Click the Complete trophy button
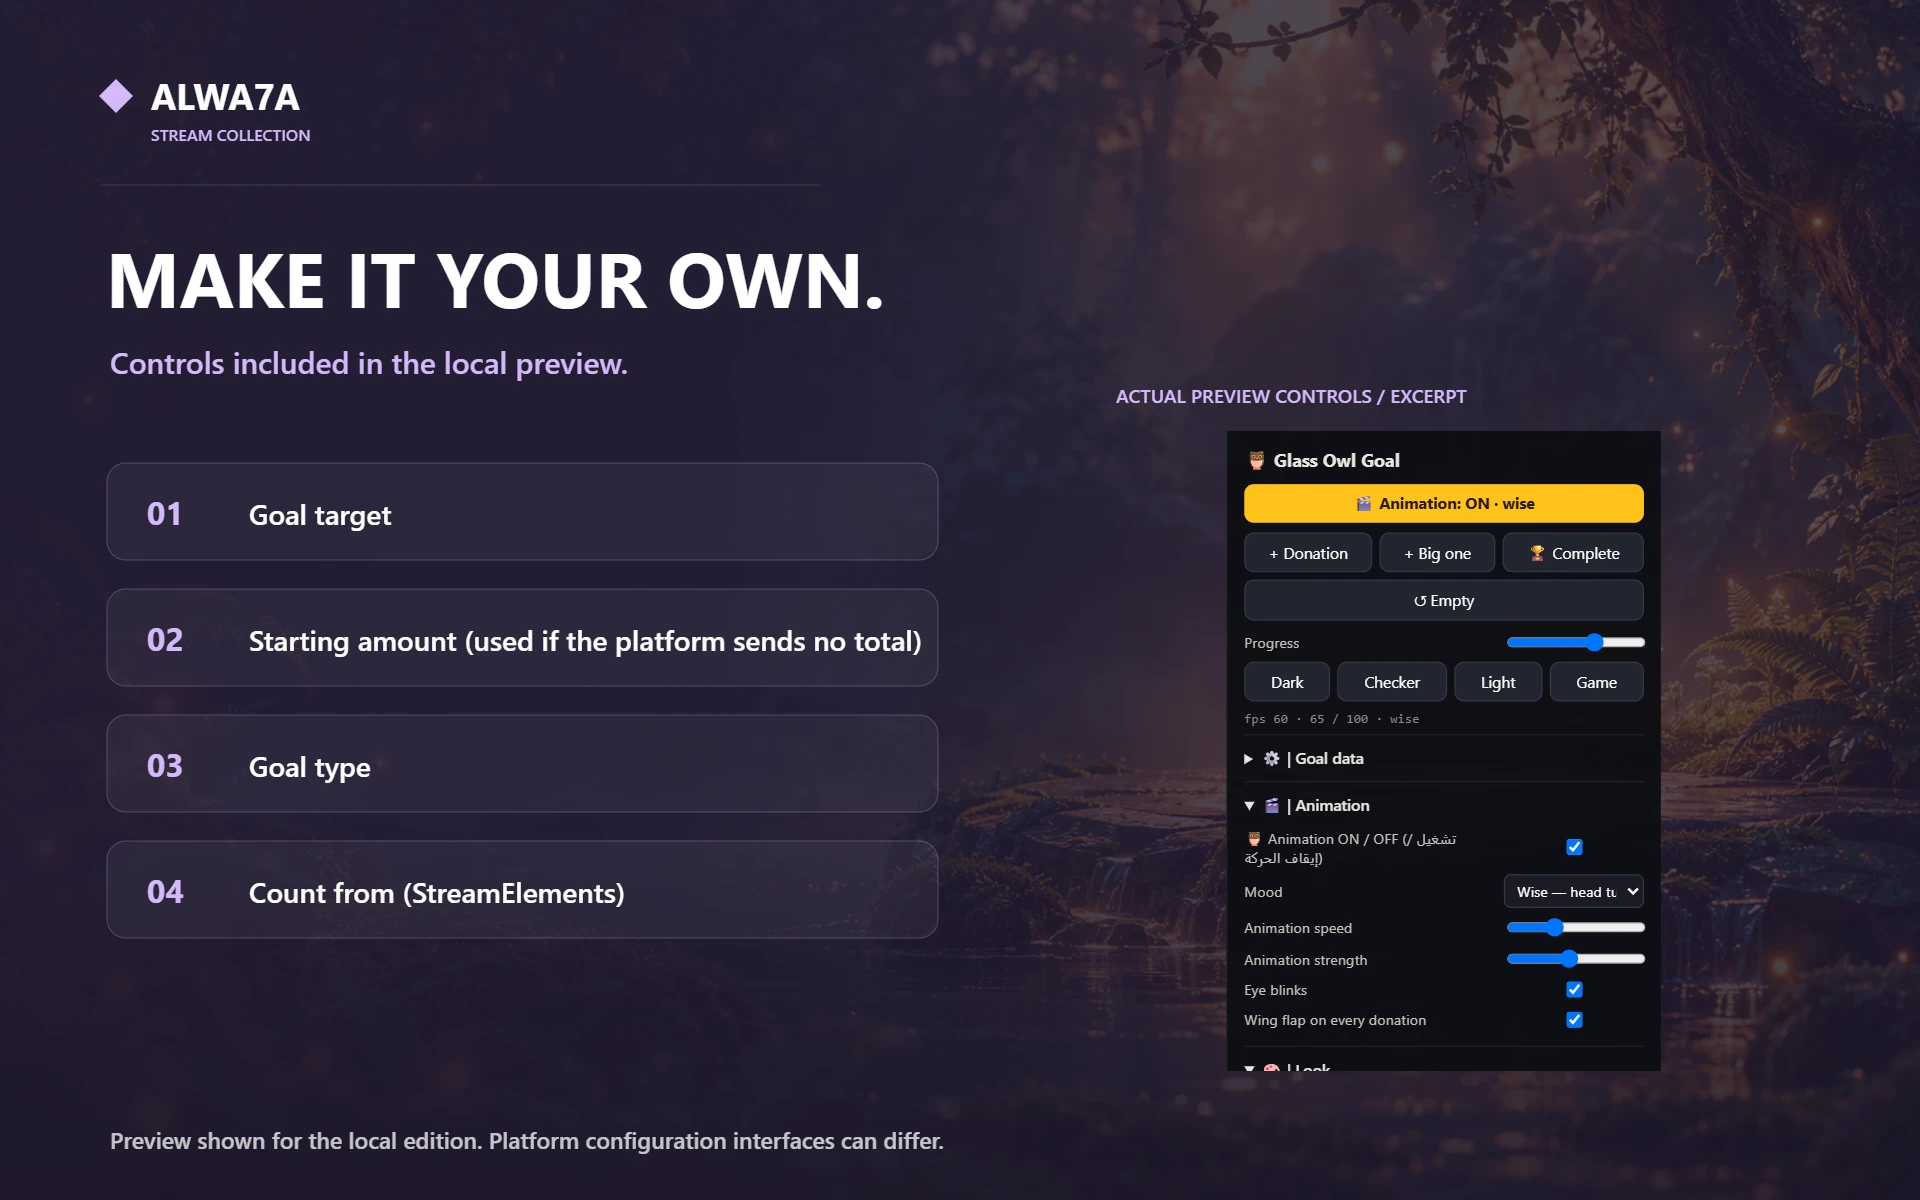This screenshot has width=1920, height=1200. (x=1573, y=553)
